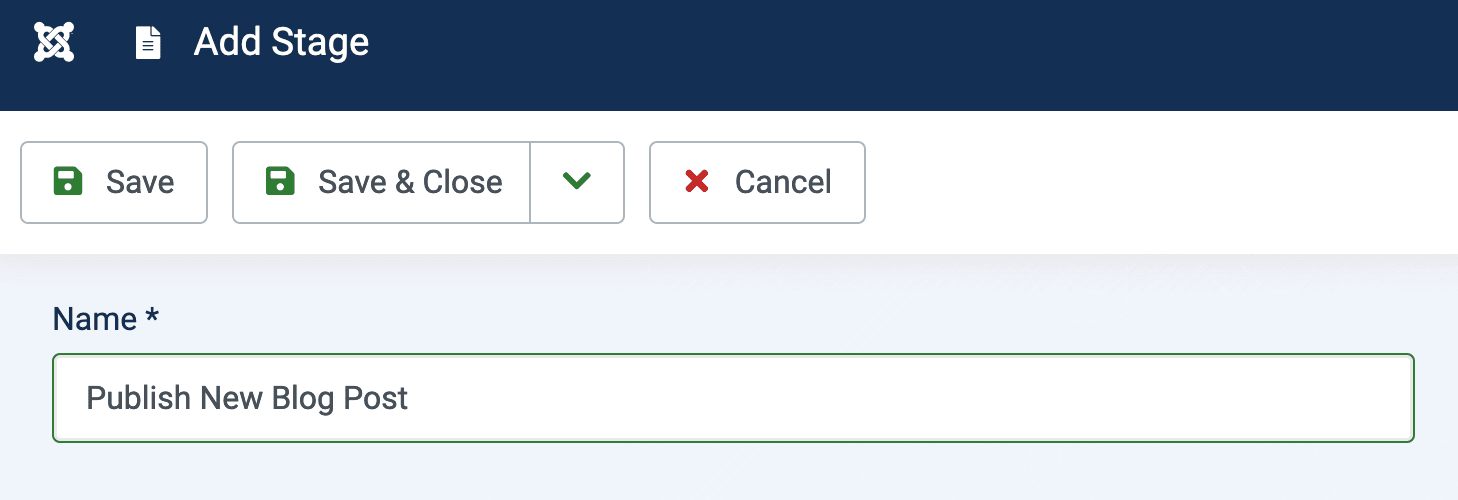Click the Save text label in toolbar
The height and width of the screenshot is (500, 1458).
[x=140, y=182]
